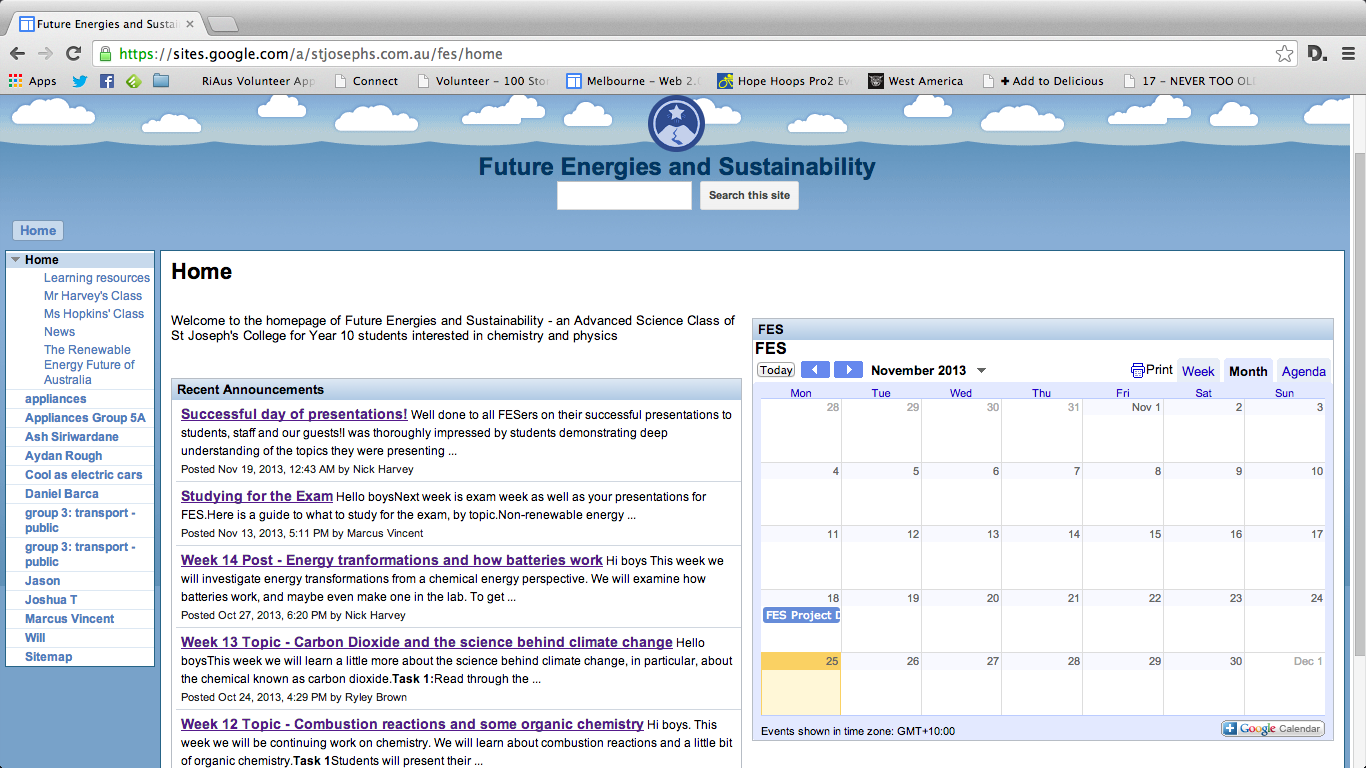Open the Facebook bookmark icon
Screen dimensions: 1366x768
107,81
